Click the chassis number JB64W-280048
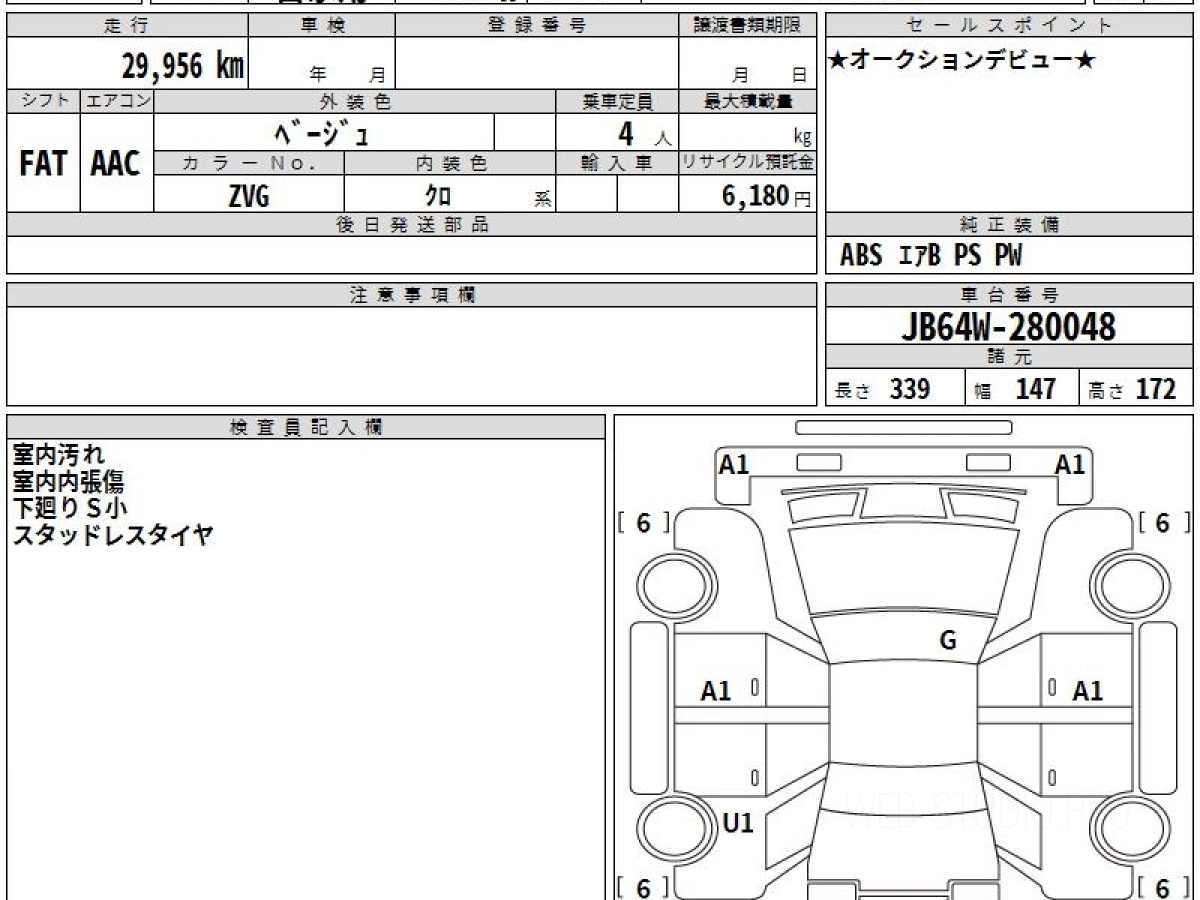The width and height of the screenshot is (1200, 900). pyautogui.click(x=1008, y=327)
